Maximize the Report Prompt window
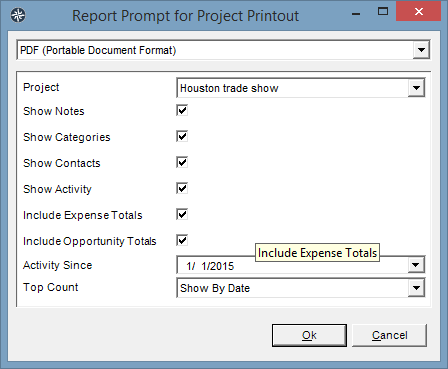The image size is (448, 369). tap(383, 12)
